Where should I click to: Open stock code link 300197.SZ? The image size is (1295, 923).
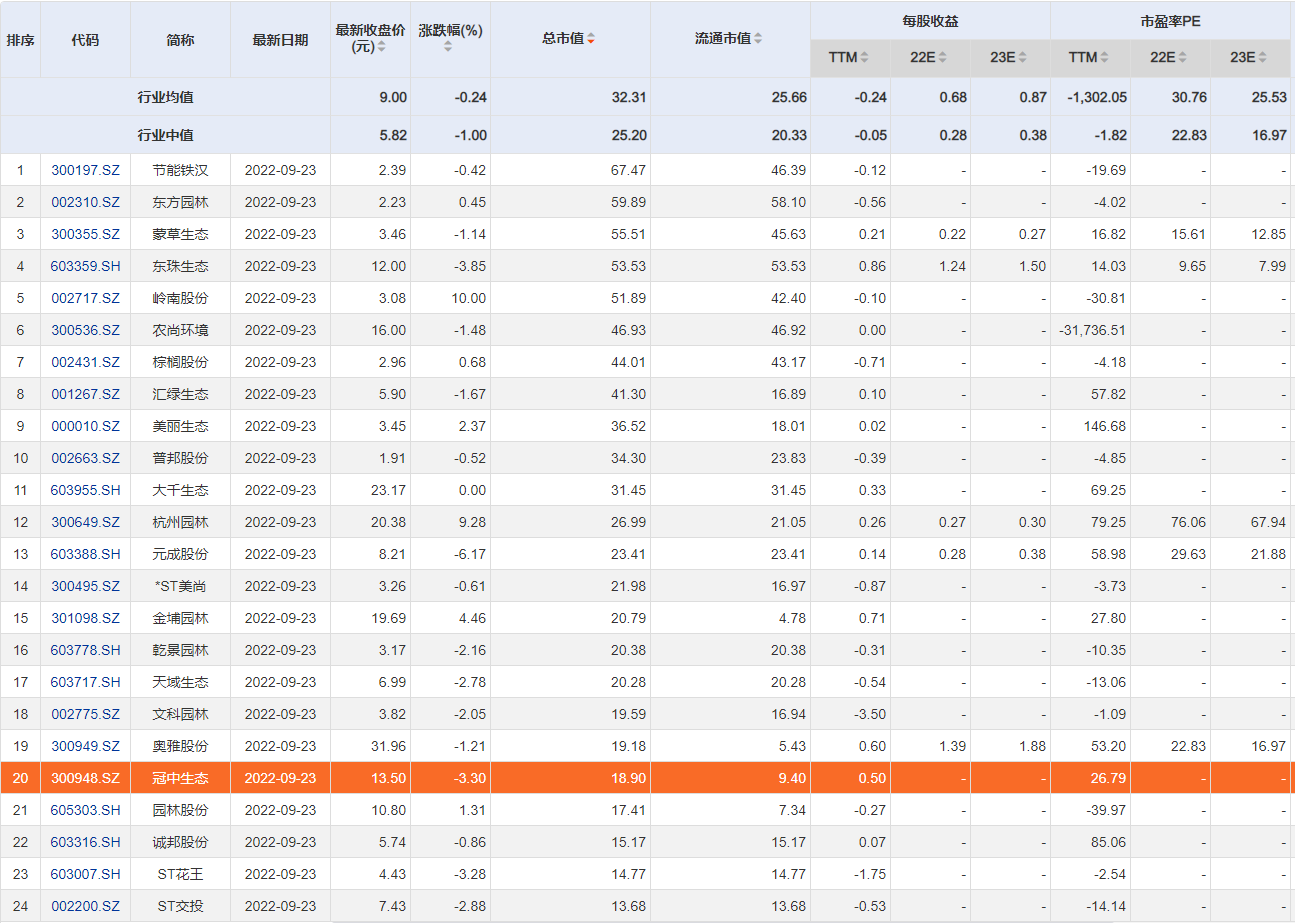85,170
